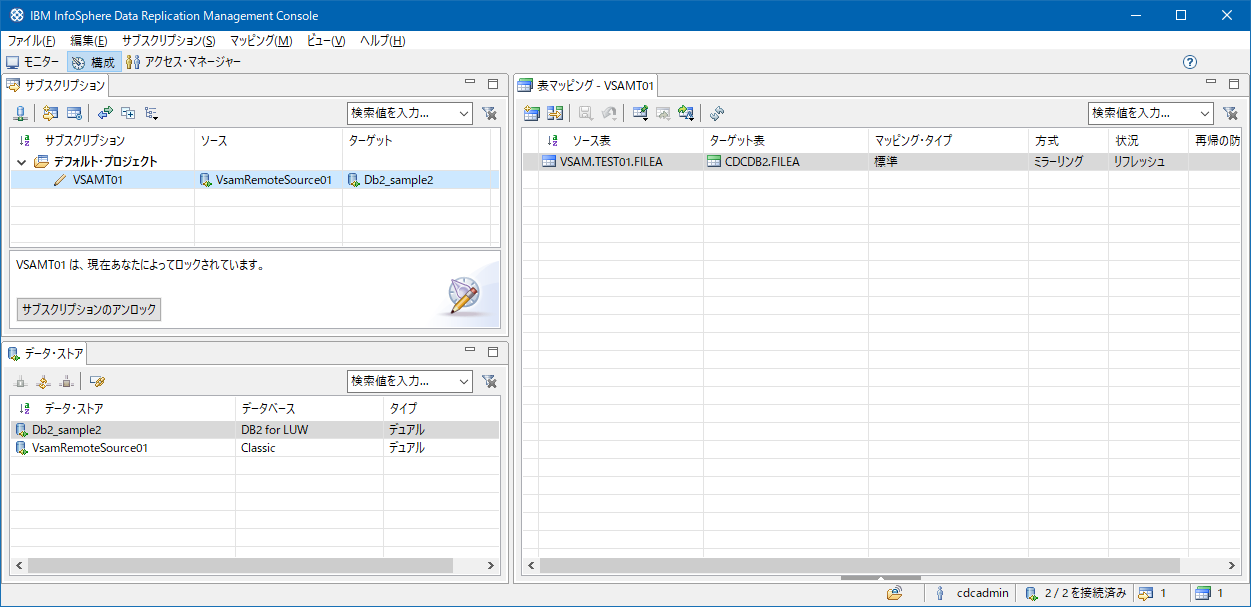Open help via the question mark icon

tap(1190, 62)
